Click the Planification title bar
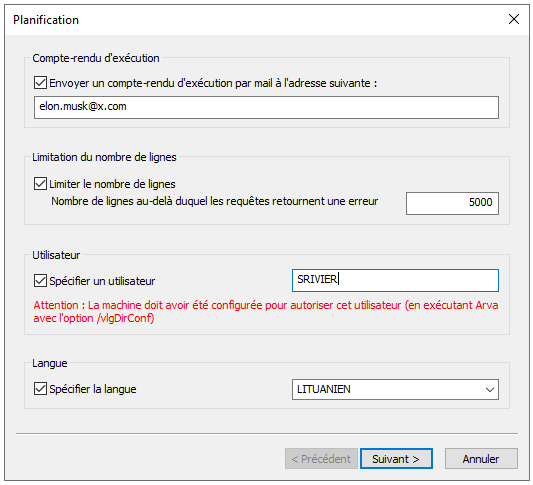This screenshot has width=533, height=485. click(x=255, y=20)
